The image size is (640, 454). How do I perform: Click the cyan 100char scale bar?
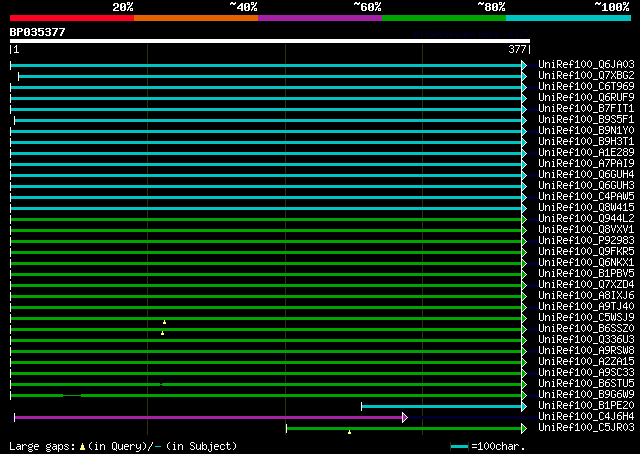459,447
